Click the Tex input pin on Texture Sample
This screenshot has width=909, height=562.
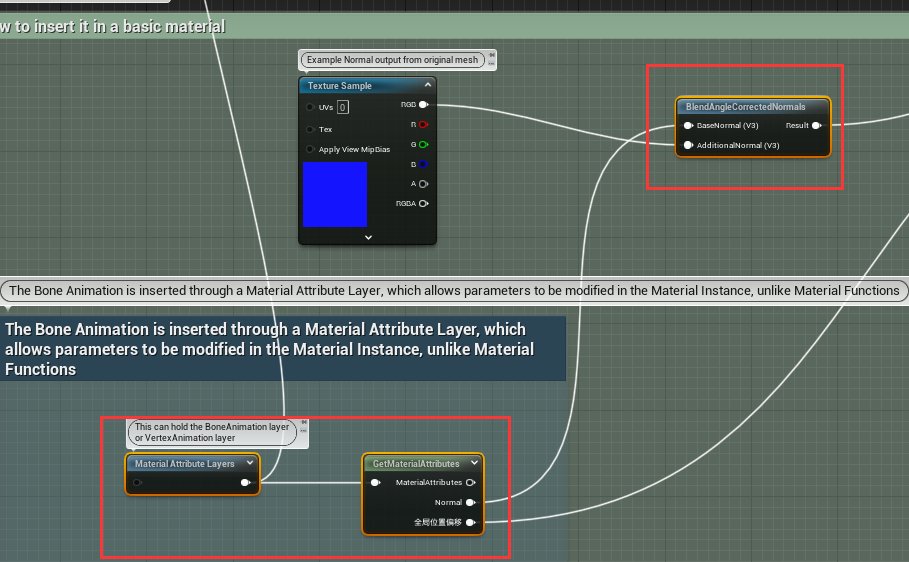310,129
